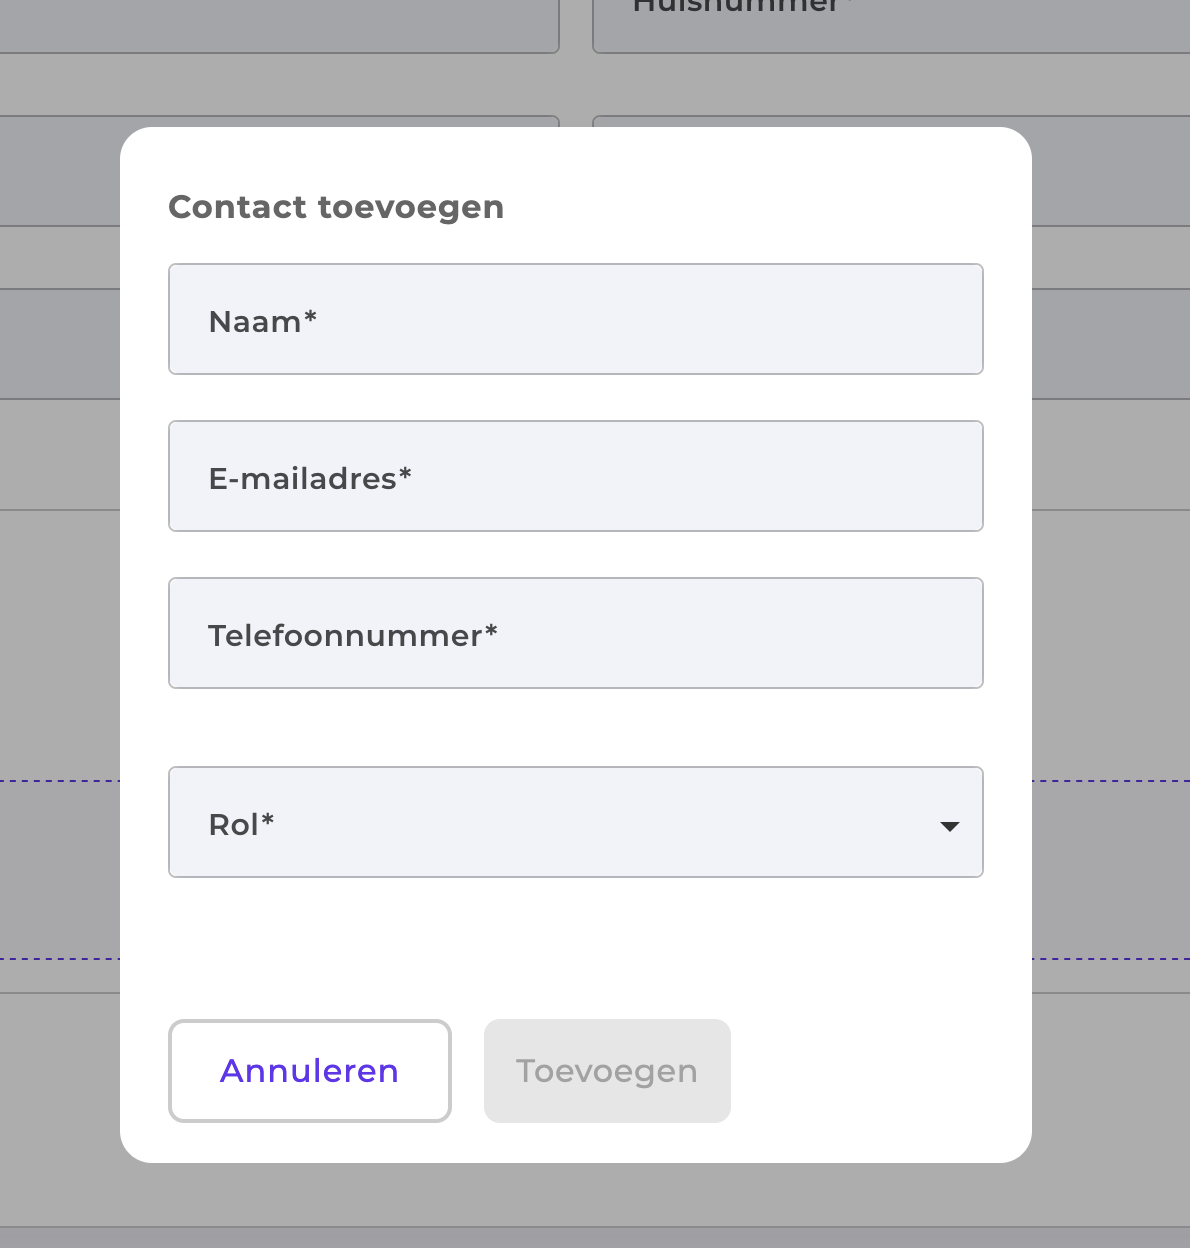Viewport: 1190px width, 1248px height.
Task: Focus the E-mailadres text field
Action: (x=576, y=476)
